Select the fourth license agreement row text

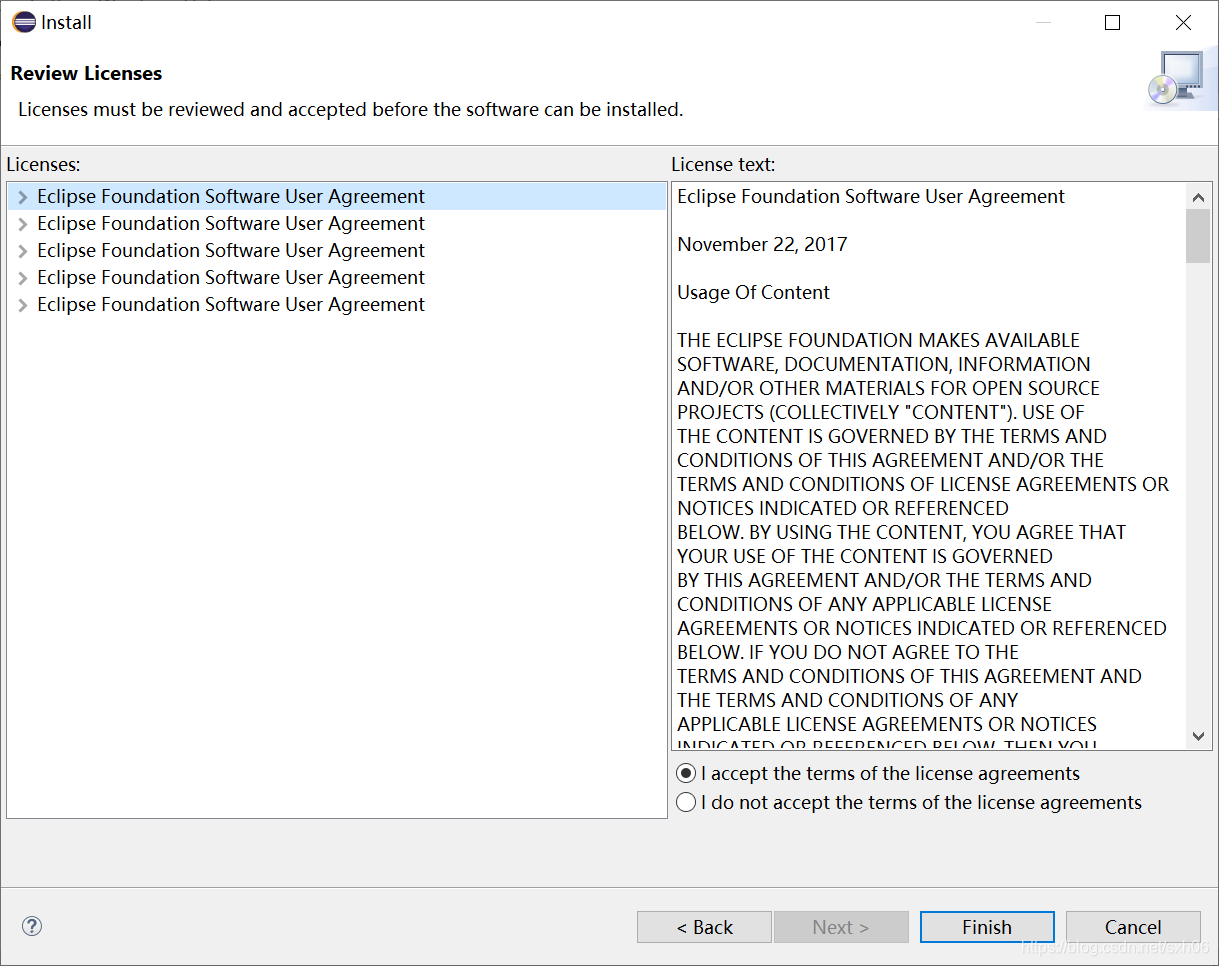point(231,278)
